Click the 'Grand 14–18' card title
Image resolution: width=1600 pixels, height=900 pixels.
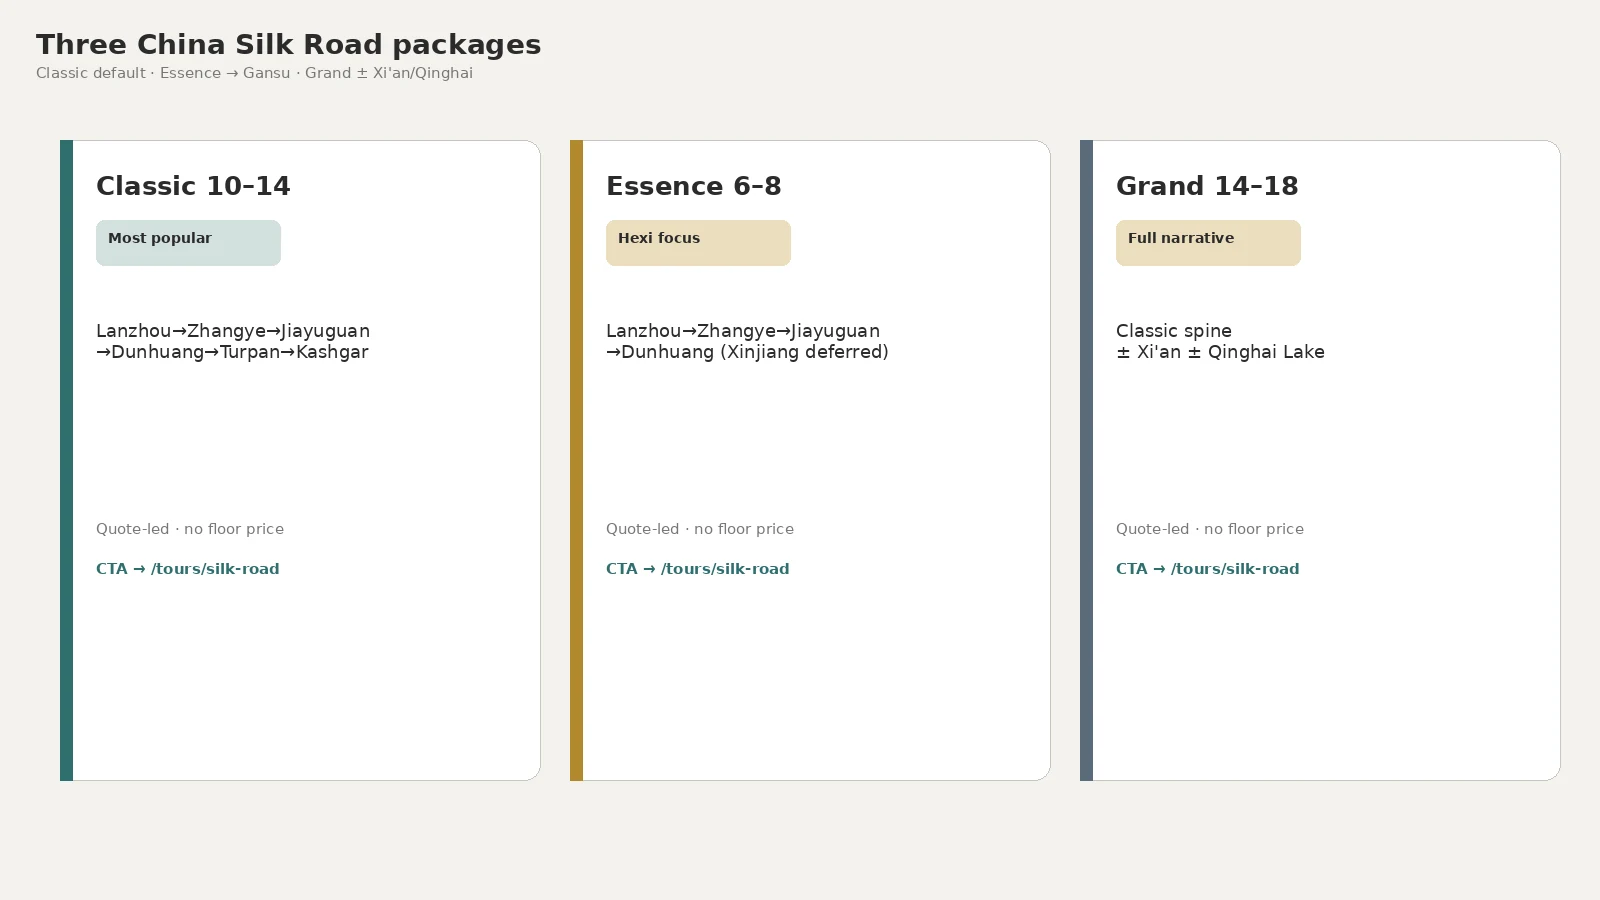(x=1207, y=186)
